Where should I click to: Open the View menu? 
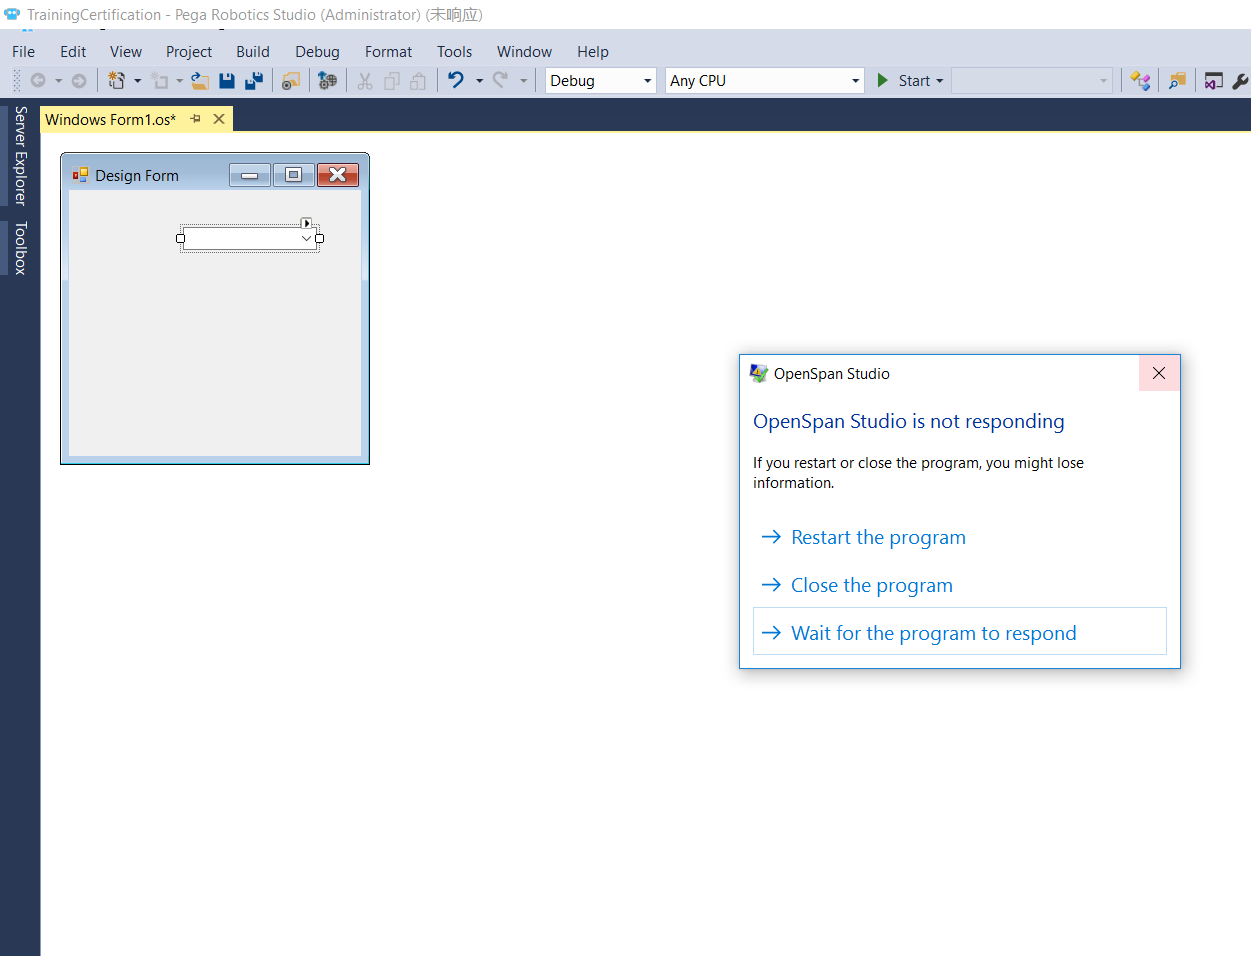tap(126, 52)
